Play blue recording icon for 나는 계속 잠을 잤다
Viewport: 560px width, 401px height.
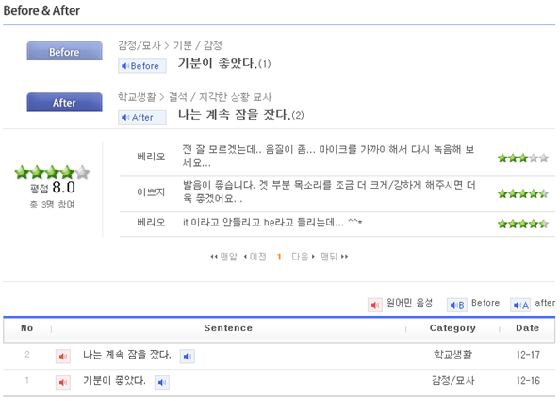click(187, 356)
